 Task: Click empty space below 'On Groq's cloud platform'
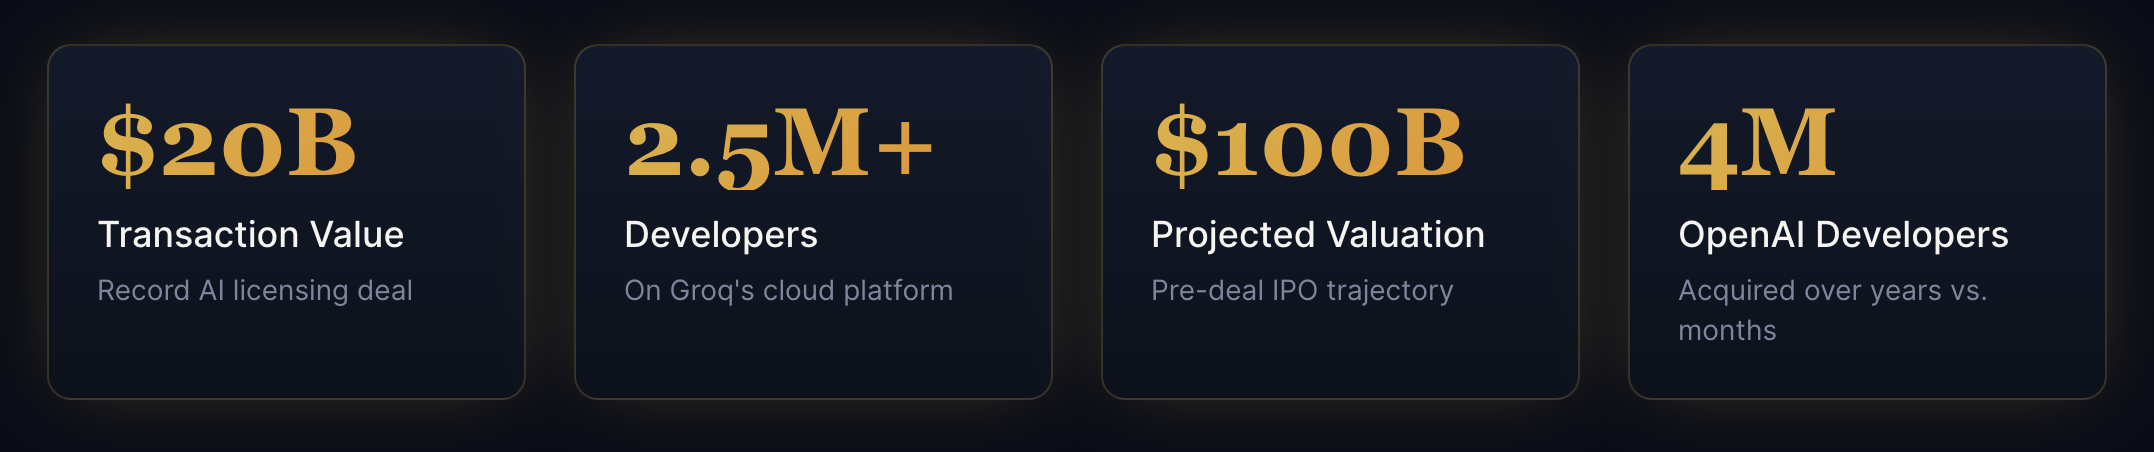pyautogui.click(x=812, y=350)
